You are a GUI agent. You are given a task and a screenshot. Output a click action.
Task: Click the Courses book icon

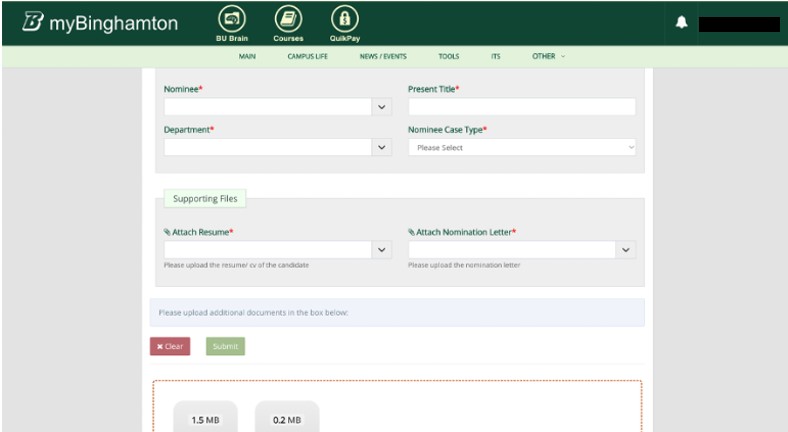[288, 19]
